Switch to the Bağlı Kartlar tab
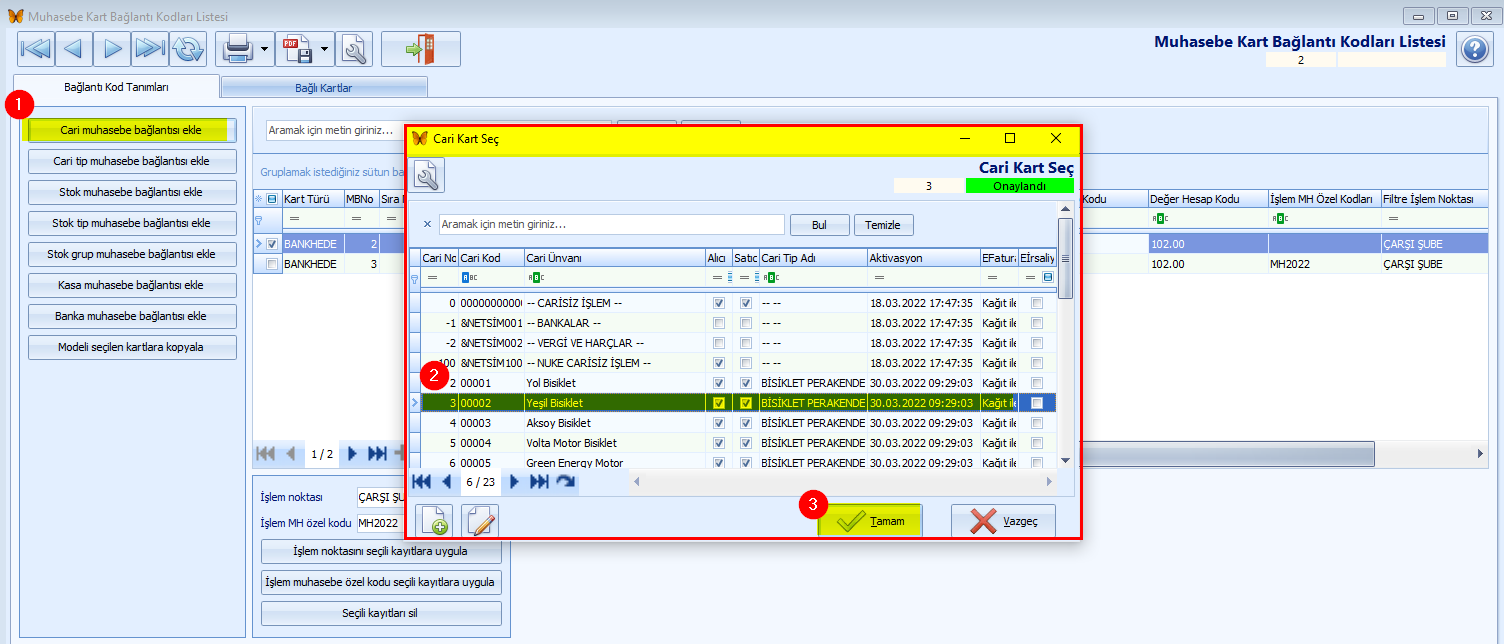Screen dimensions: 1504x644 [323, 88]
